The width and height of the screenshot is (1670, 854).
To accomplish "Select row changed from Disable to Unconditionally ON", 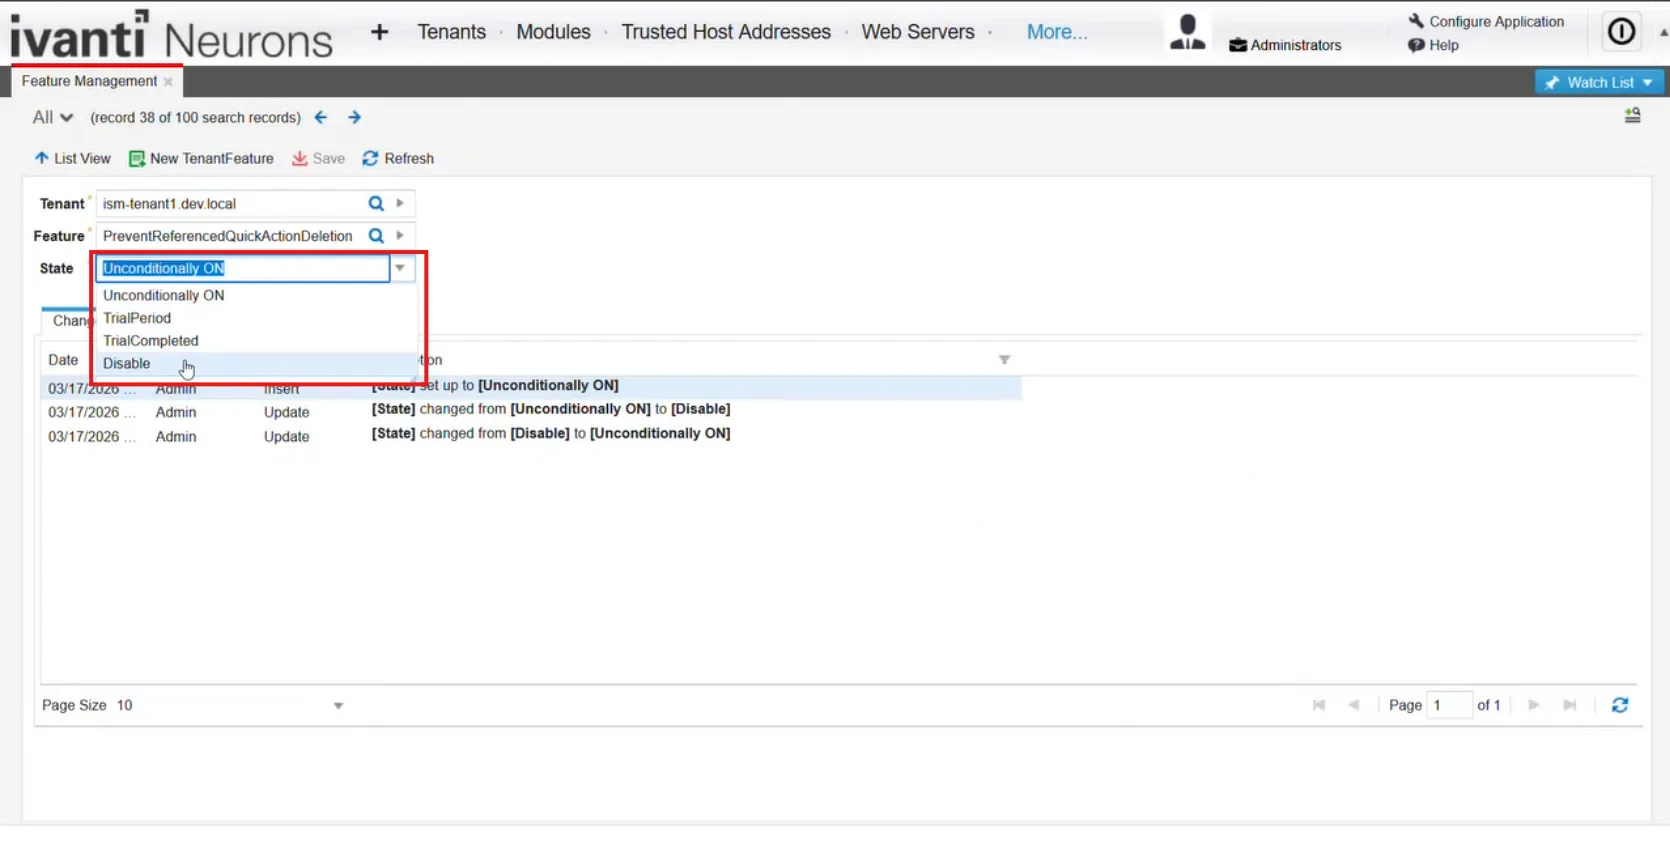I will 530,435.
